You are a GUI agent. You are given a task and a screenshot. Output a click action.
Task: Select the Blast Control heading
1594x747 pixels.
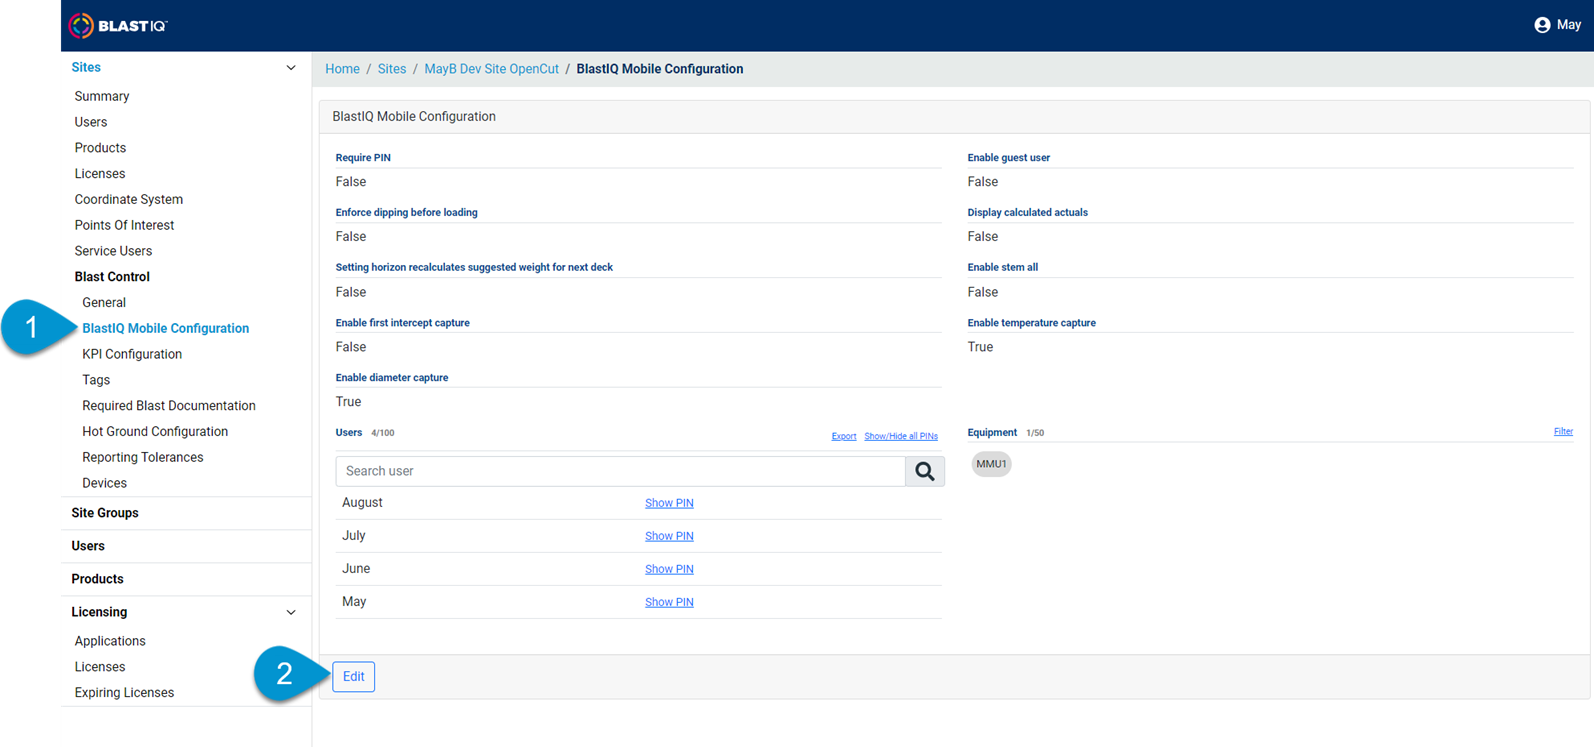point(112,277)
